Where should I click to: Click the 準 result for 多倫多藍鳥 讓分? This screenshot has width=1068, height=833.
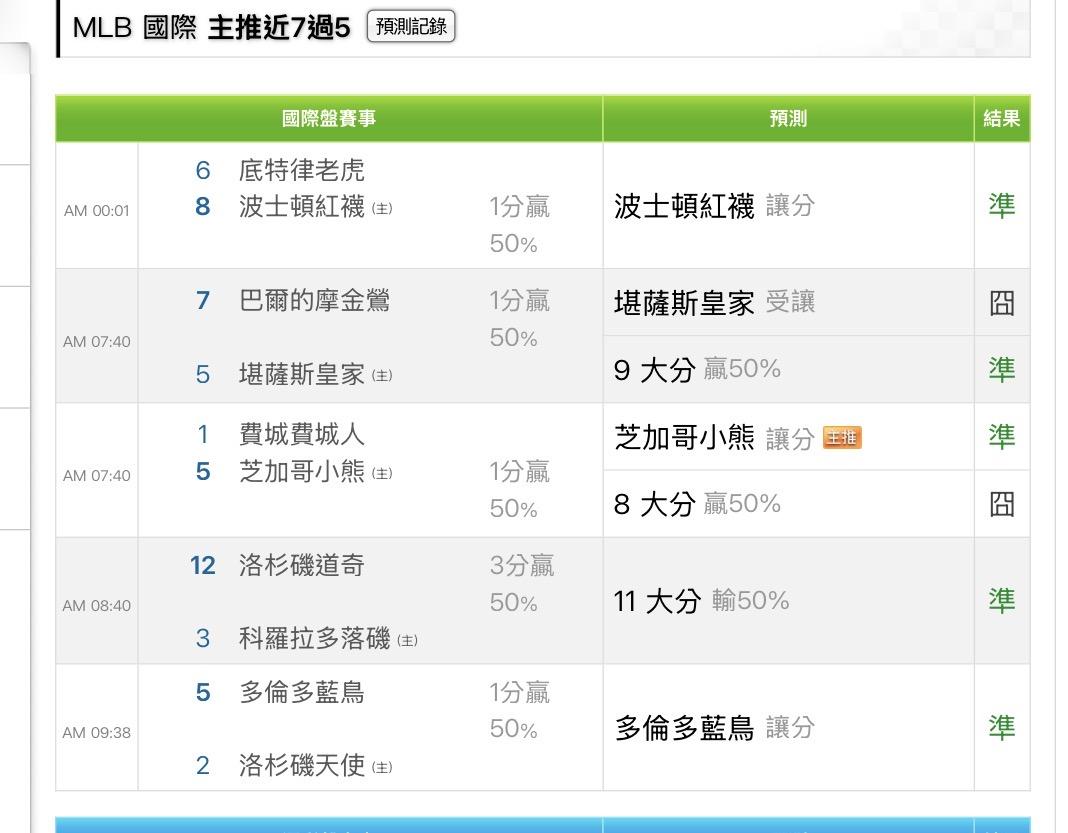(1001, 727)
